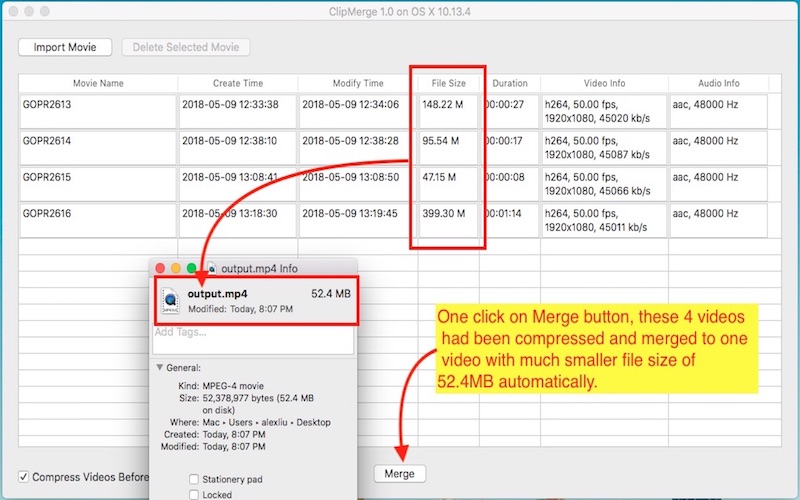Sort by File Size column header
This screenshot has width=800, height=500.
448,83
